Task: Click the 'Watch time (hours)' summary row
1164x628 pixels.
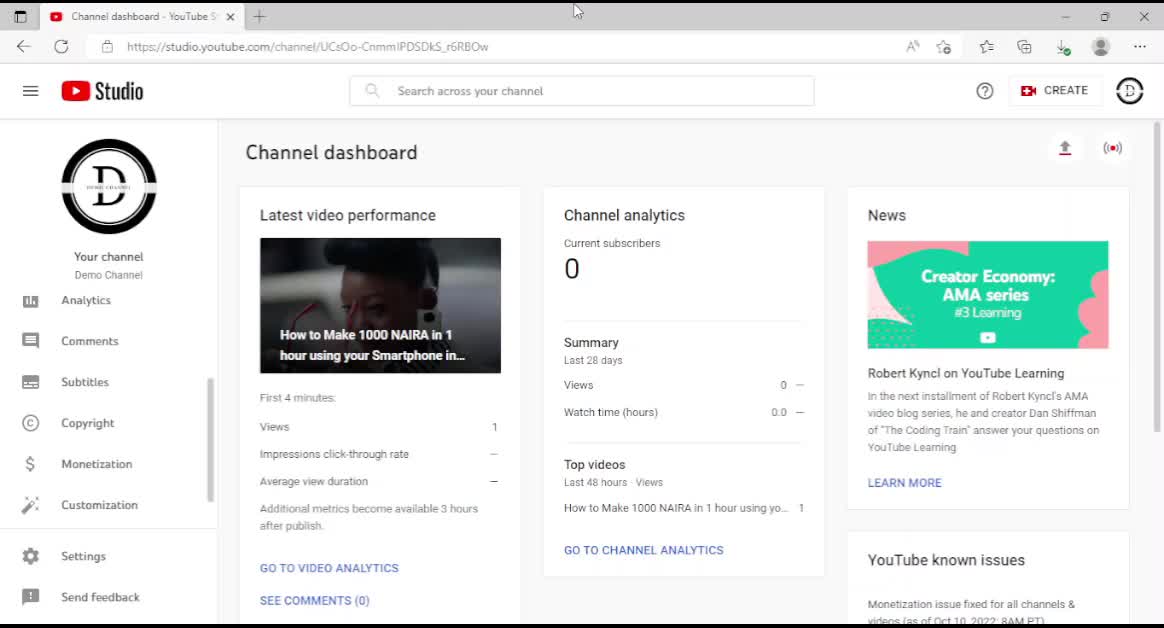Action: coord(684,413)
